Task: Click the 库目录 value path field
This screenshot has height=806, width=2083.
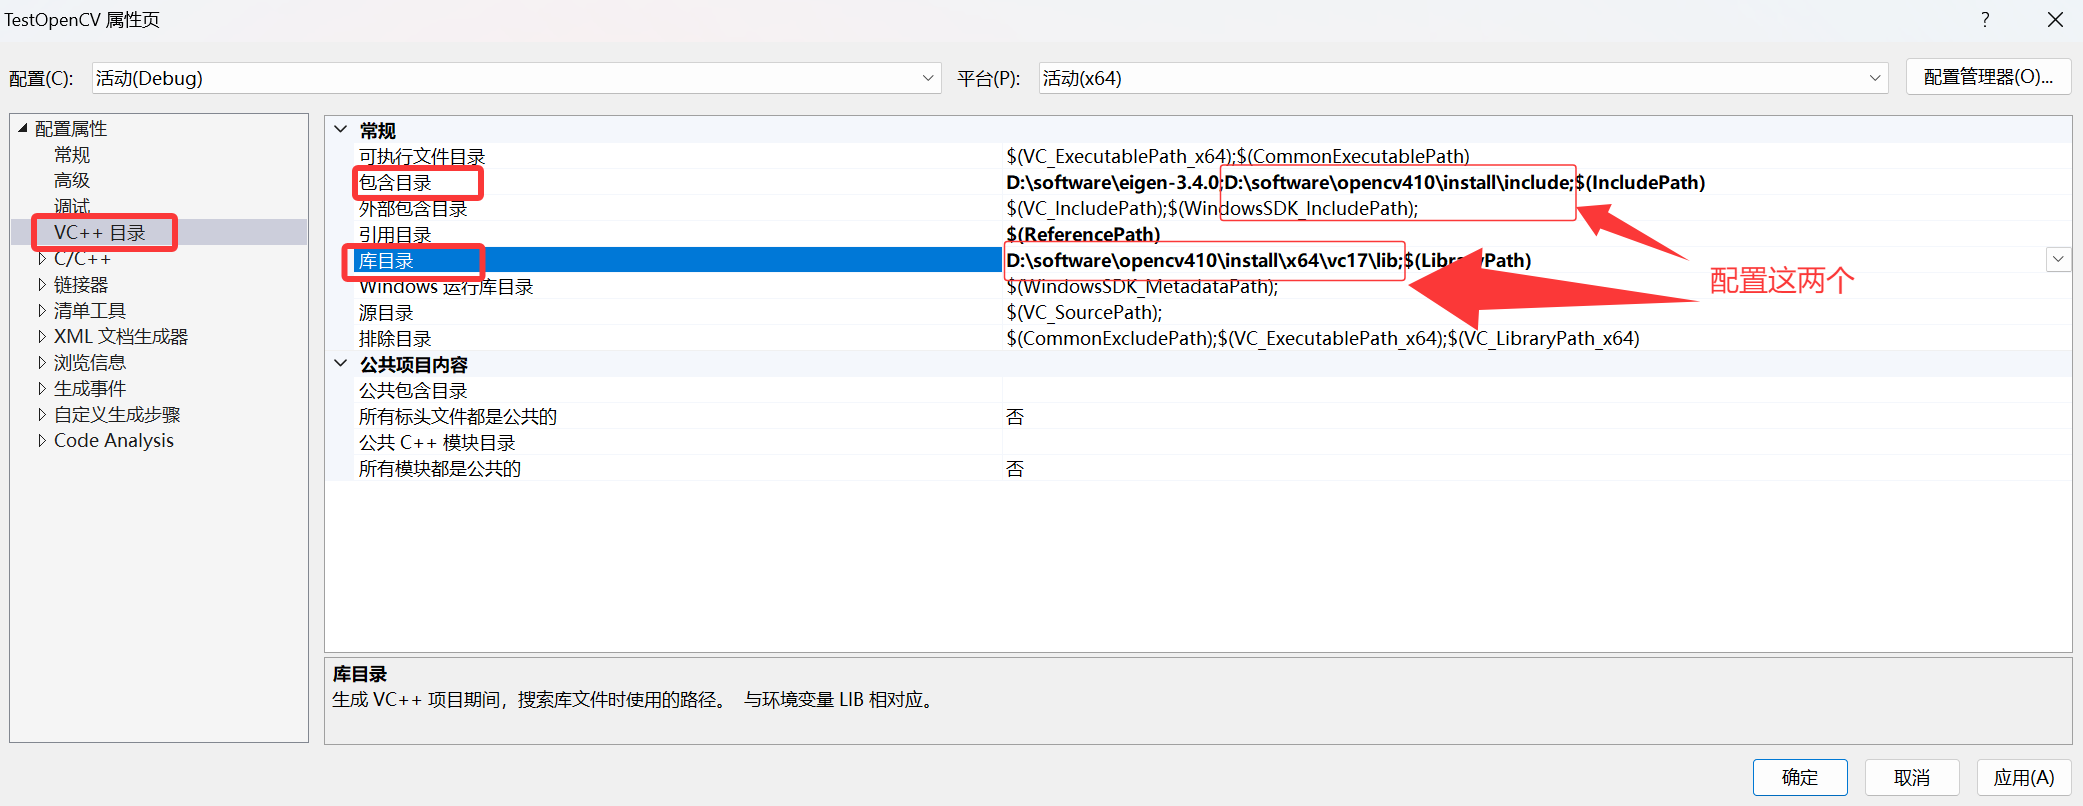Action: (x=1268, y=261)
